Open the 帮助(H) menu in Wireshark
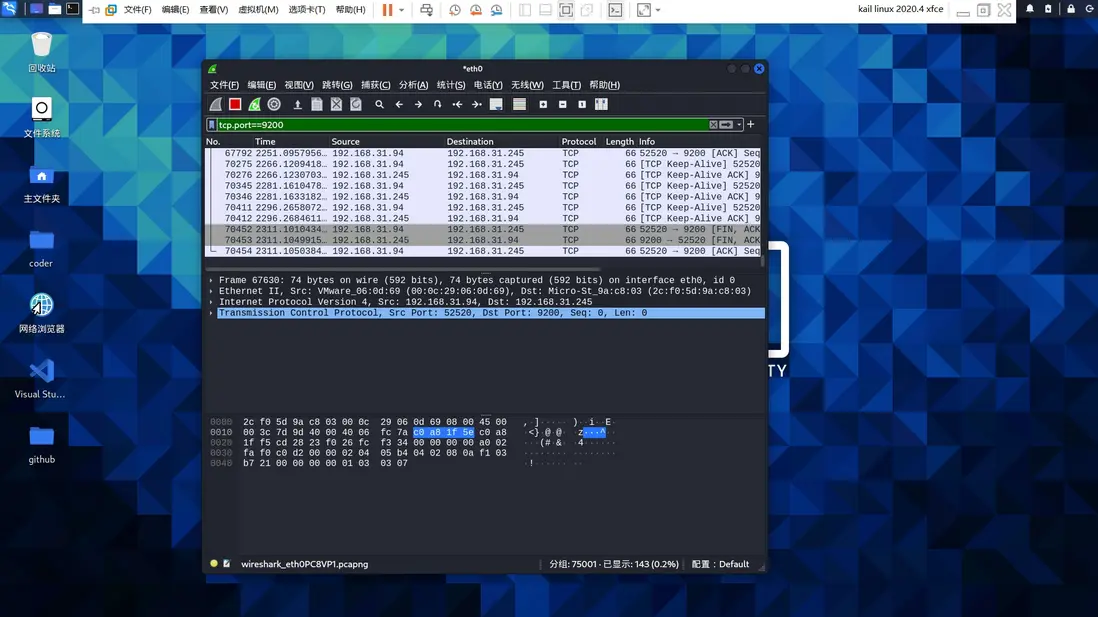The image size is (1098, 617). 604,85
